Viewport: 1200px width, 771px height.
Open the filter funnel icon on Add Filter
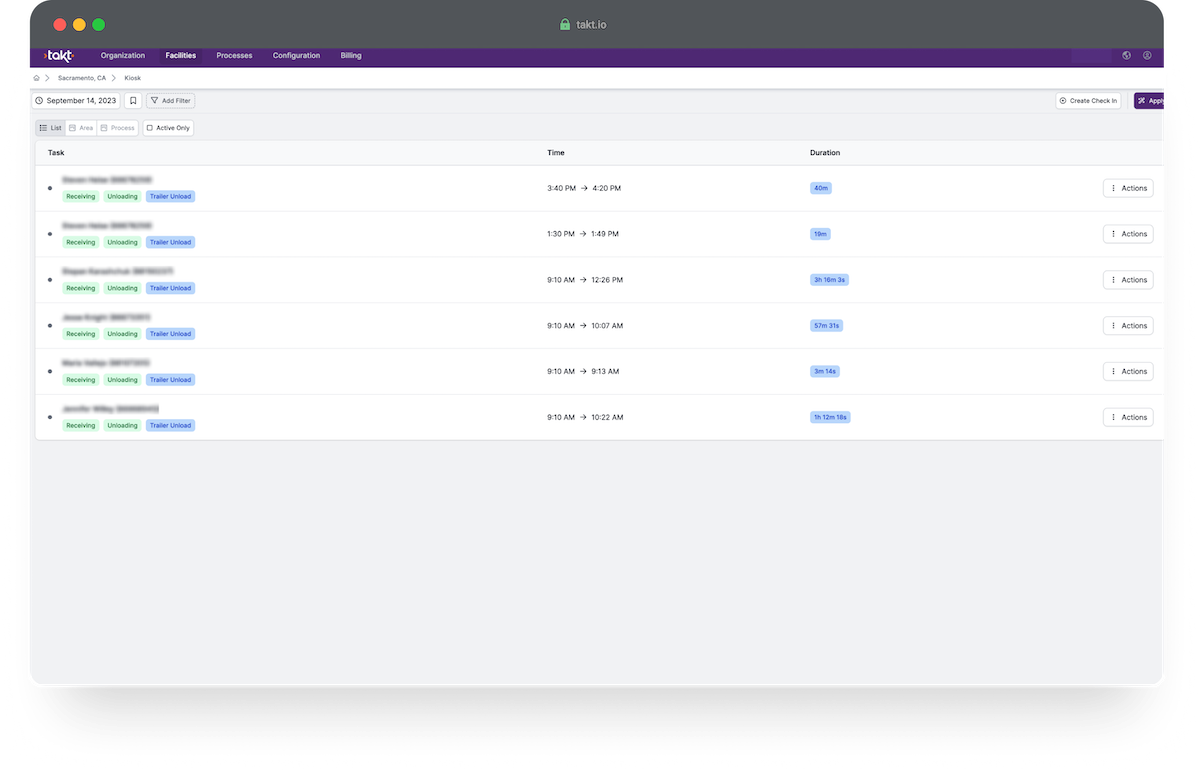156,100
